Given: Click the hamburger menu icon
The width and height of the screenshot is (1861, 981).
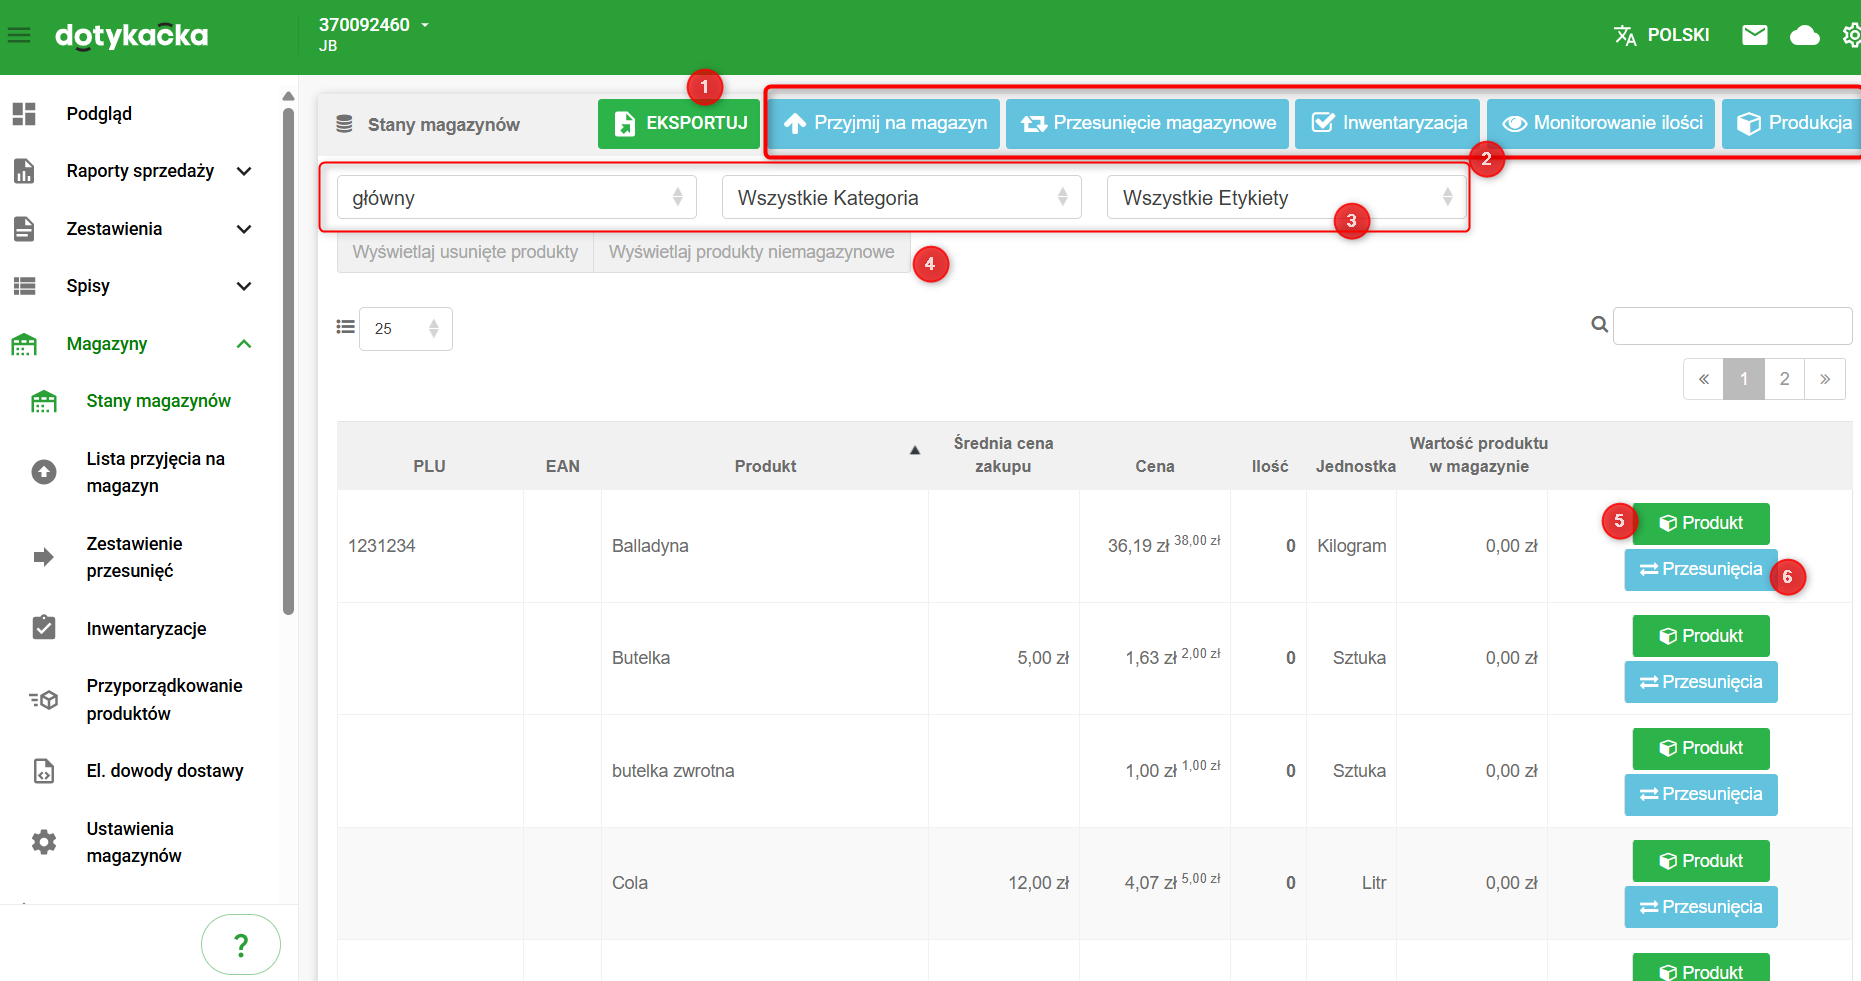Looking at the screenshot, I should (x=19, y=36).
